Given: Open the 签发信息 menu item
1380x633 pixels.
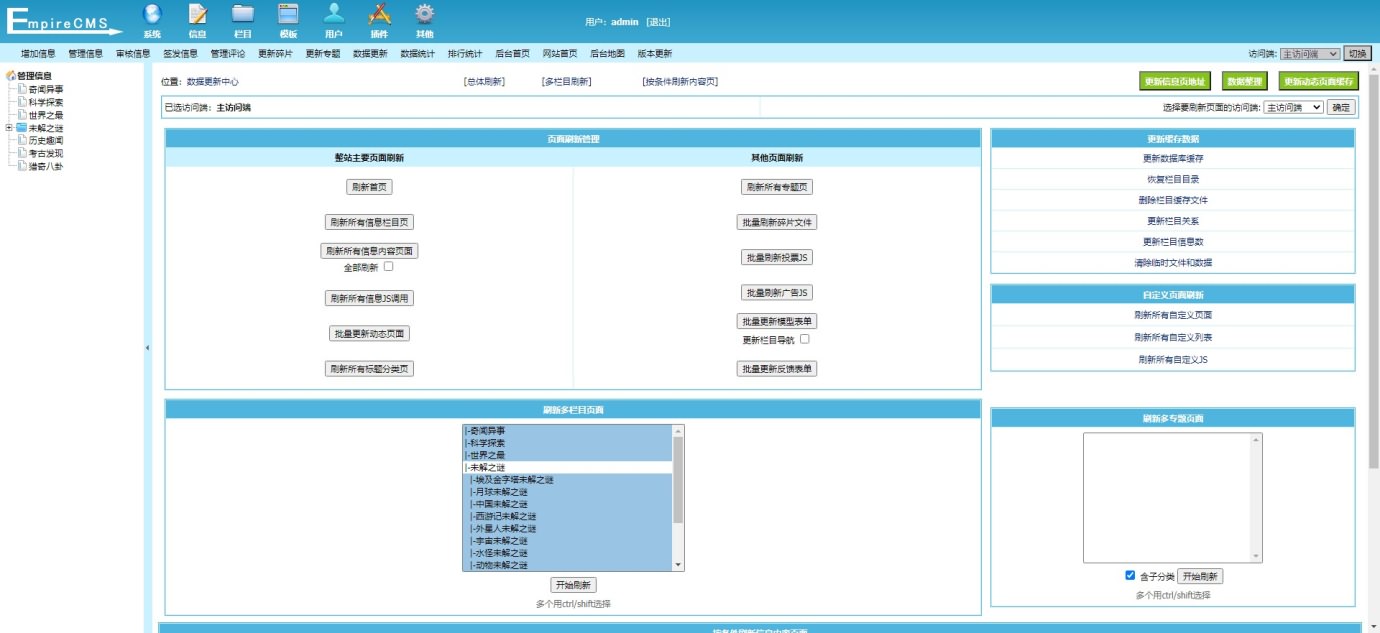Looking at the screenshot, I should (180, 54).
